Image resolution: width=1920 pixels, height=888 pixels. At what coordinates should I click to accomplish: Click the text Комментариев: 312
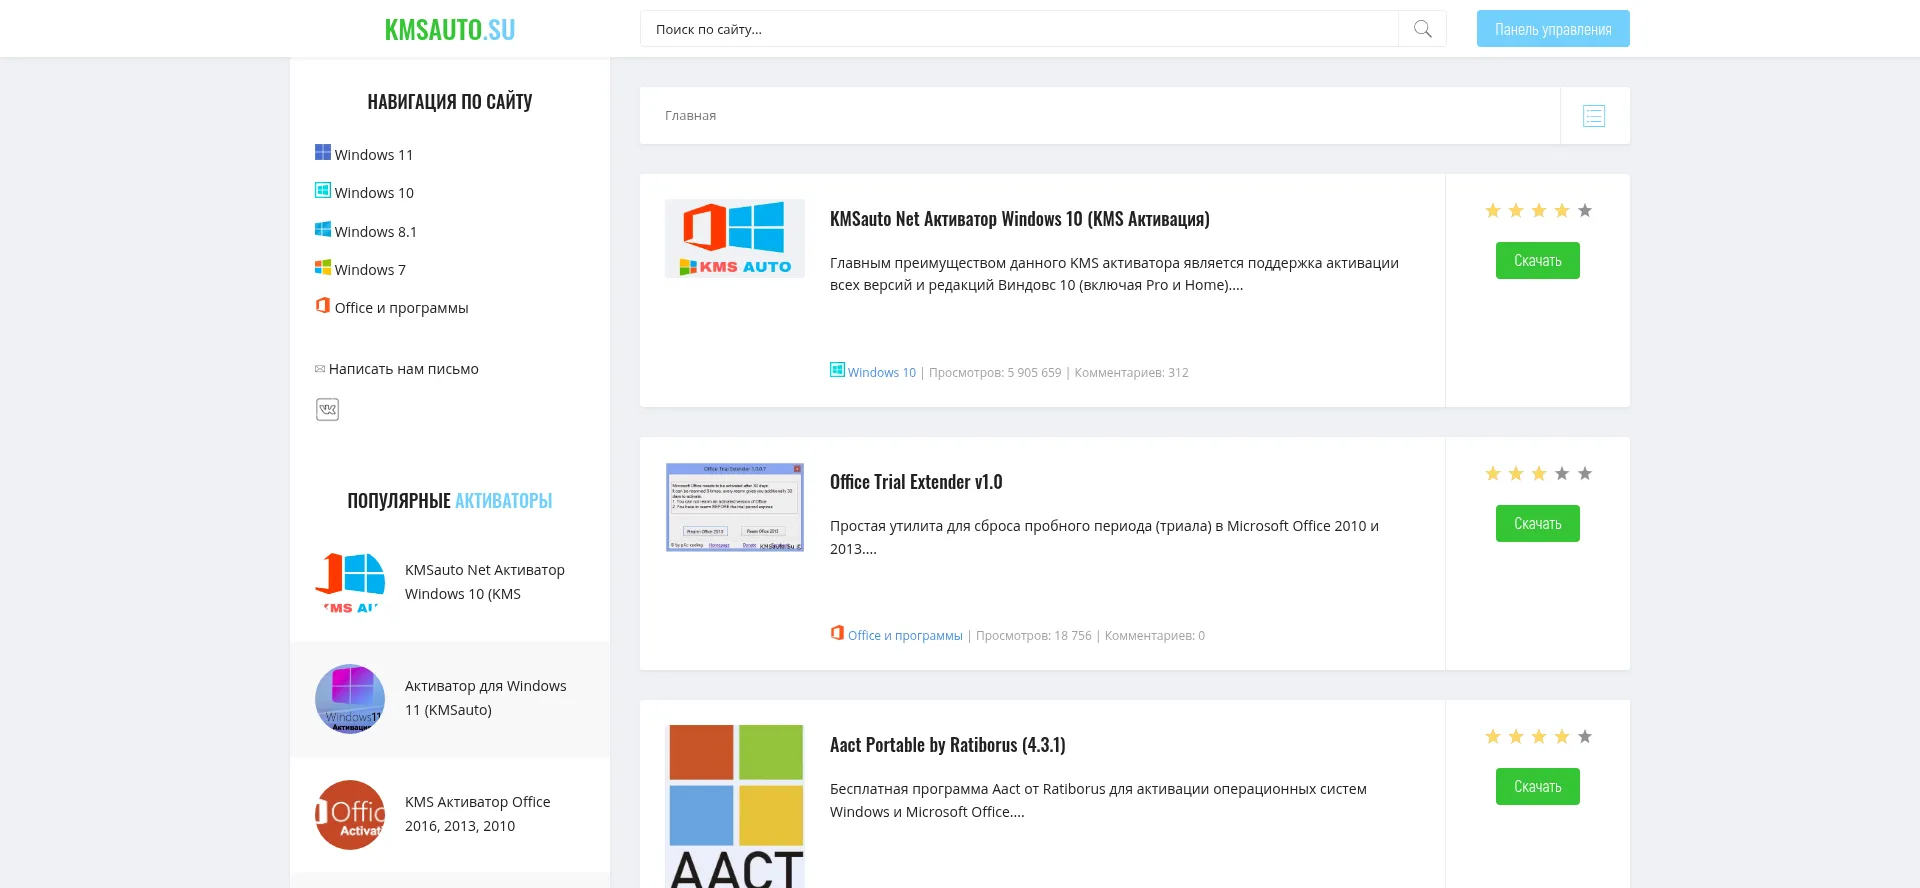click(x=1132, y=373)
